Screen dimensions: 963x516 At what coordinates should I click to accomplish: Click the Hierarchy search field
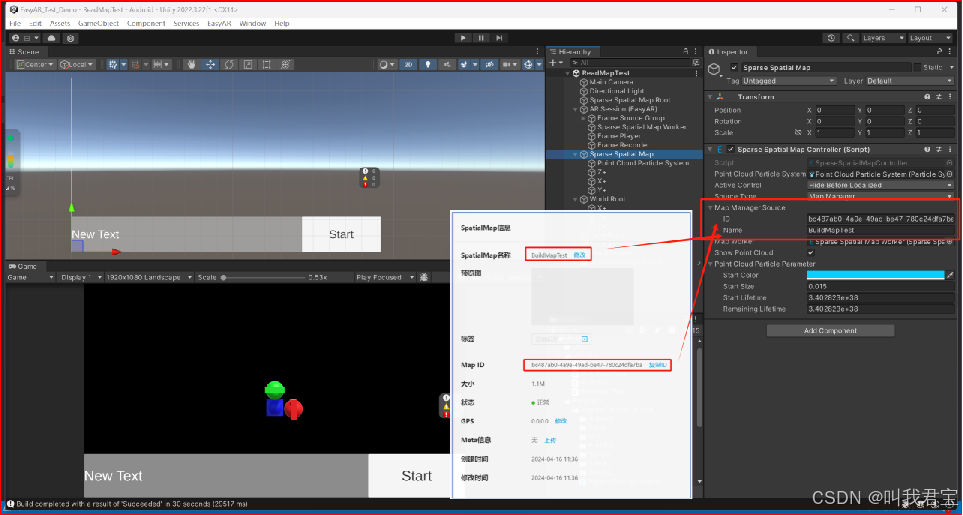[631, 63]
